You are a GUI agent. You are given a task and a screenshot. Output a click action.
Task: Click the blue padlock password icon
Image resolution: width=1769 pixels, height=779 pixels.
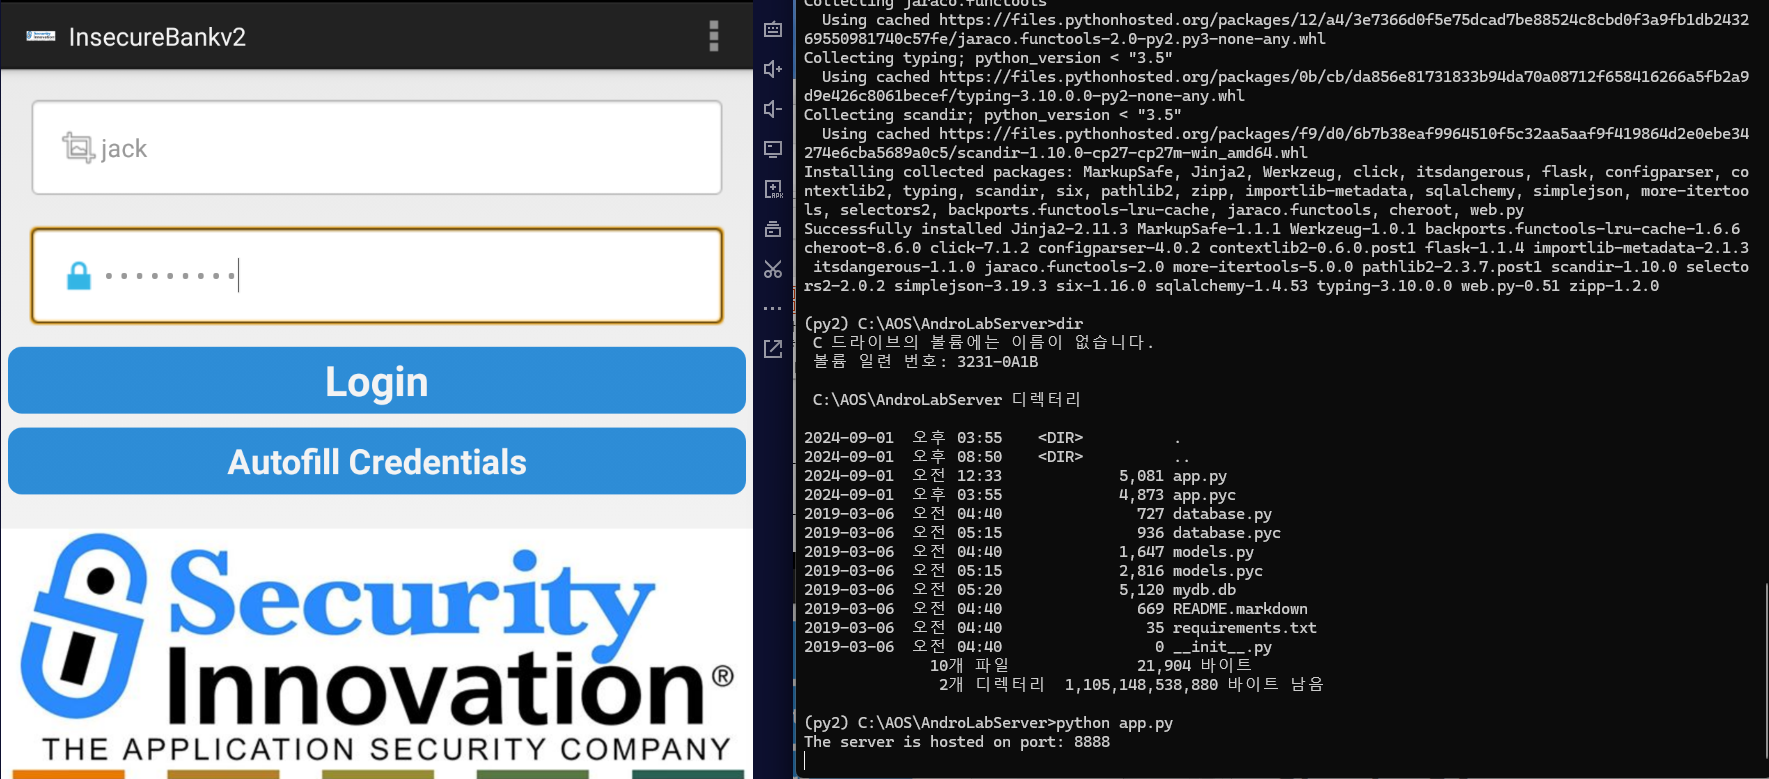[79, 275]
